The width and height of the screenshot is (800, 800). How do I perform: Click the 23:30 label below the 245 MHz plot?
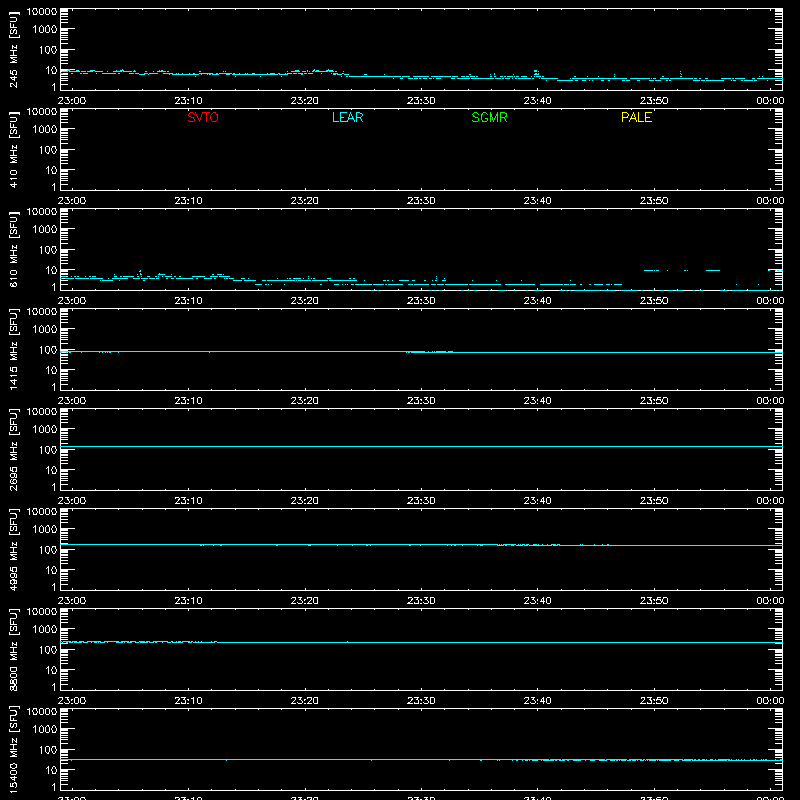click(421, 101)
